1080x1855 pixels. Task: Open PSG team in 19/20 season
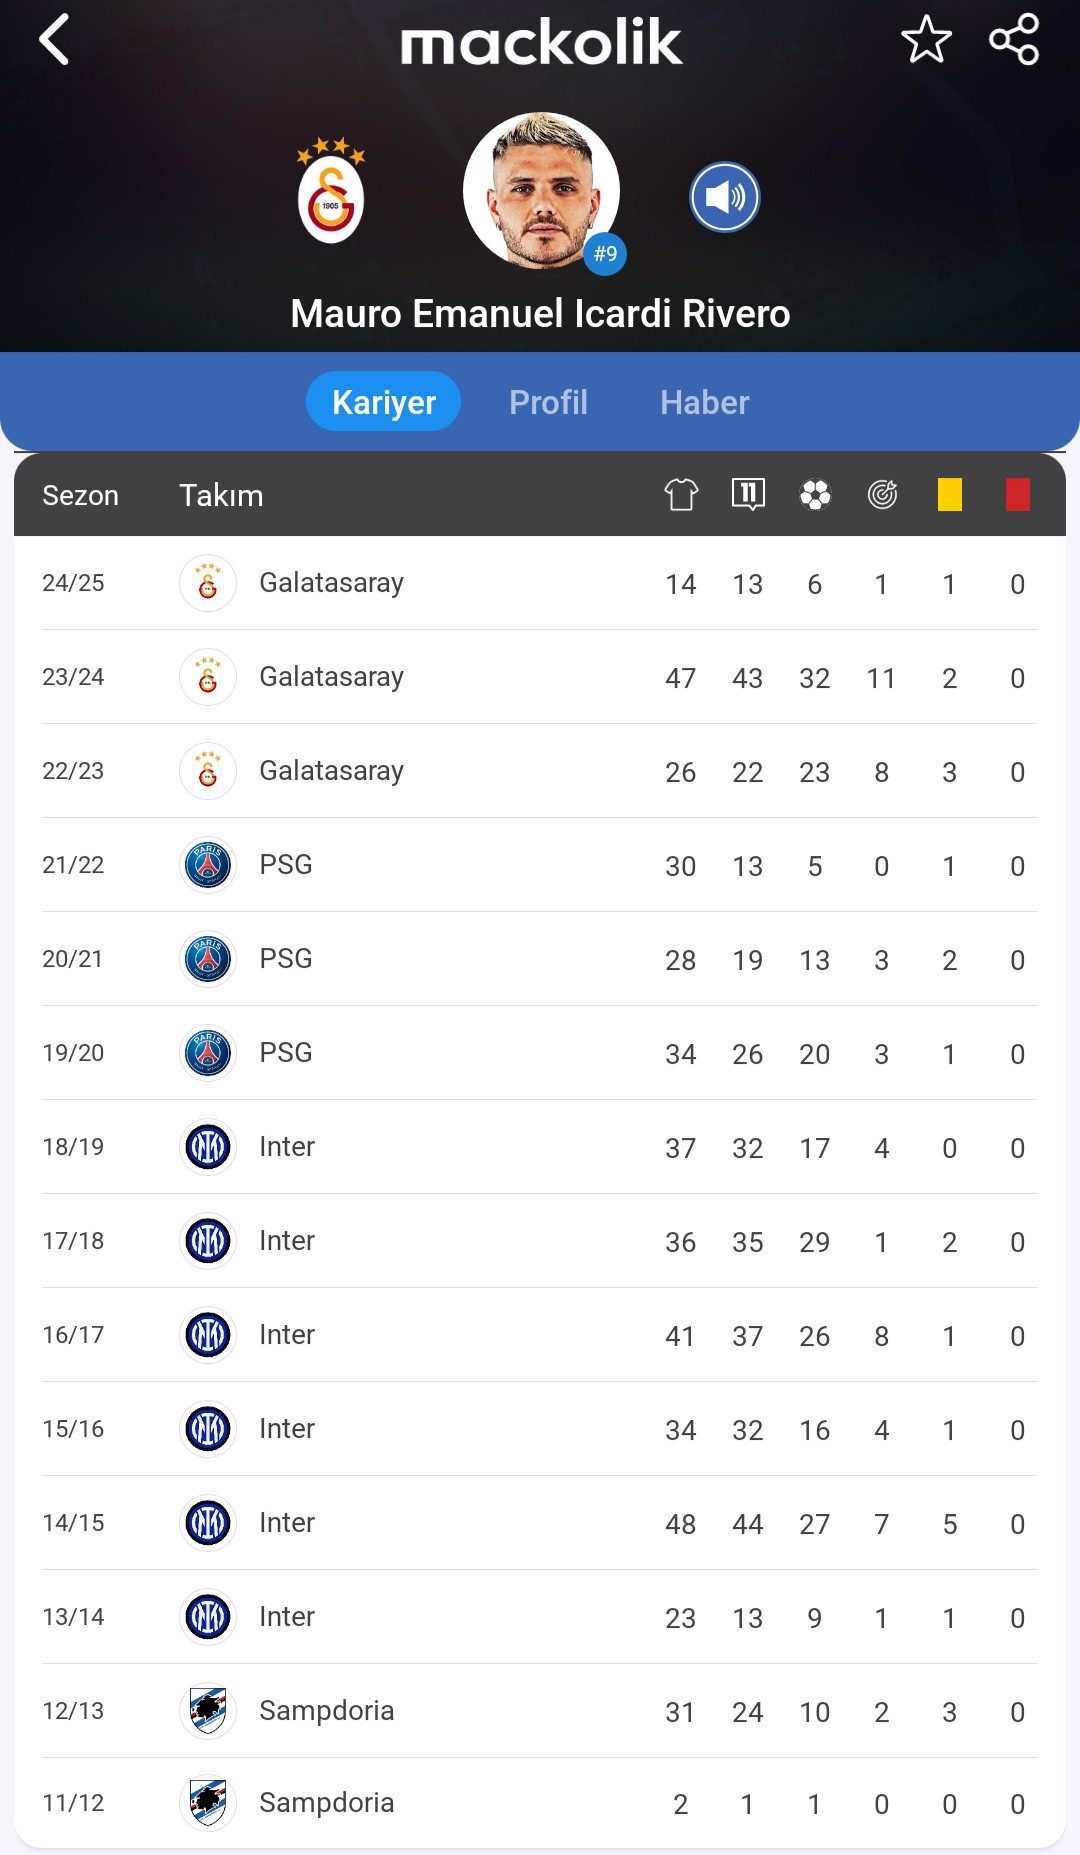286,1053
